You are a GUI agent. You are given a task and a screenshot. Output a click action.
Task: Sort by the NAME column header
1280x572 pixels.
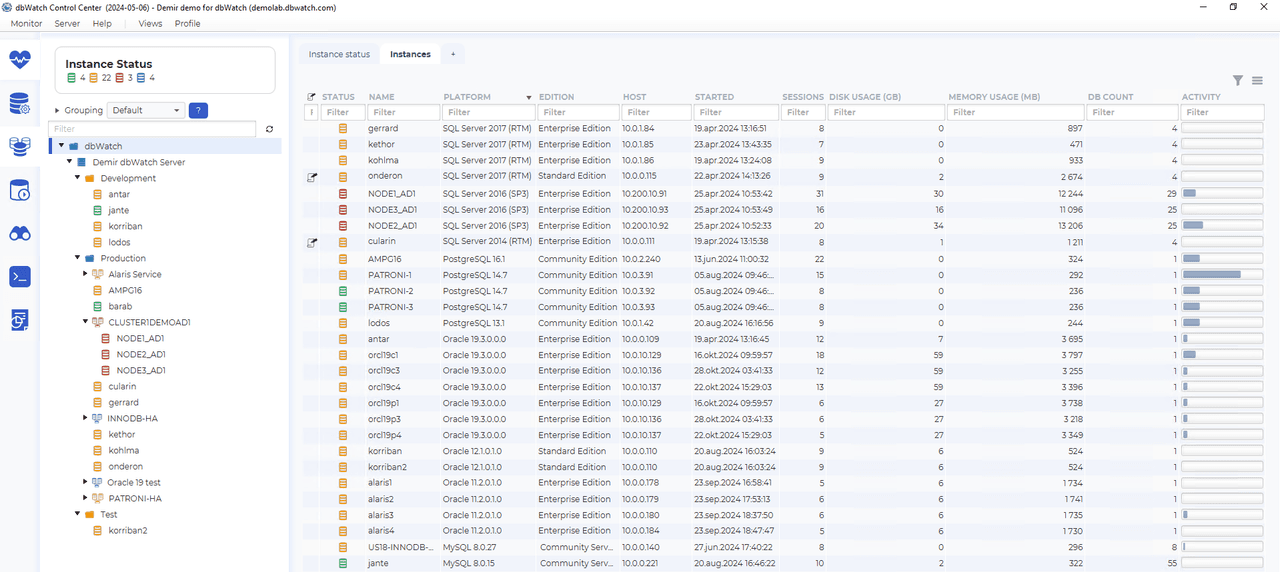pyautogui.click(x=381, y=97)
